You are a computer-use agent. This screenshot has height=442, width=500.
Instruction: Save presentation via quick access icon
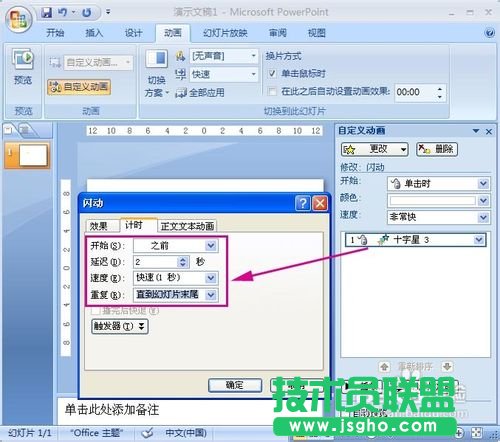click(46, 13)
